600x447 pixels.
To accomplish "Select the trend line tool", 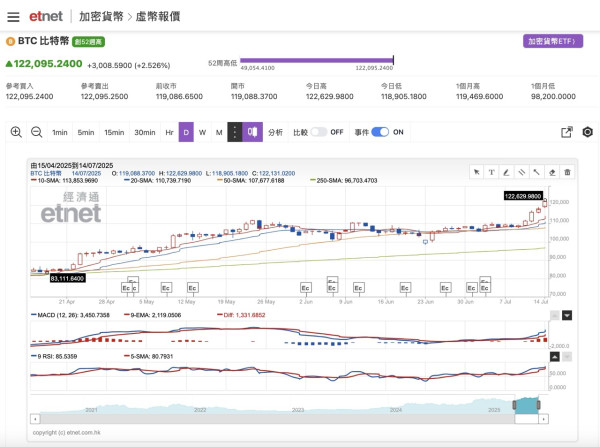I will coord(536,172).
